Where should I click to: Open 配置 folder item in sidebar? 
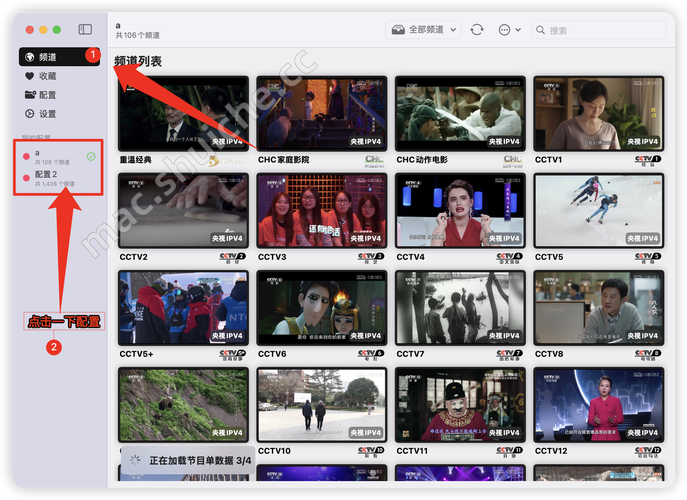48,95
